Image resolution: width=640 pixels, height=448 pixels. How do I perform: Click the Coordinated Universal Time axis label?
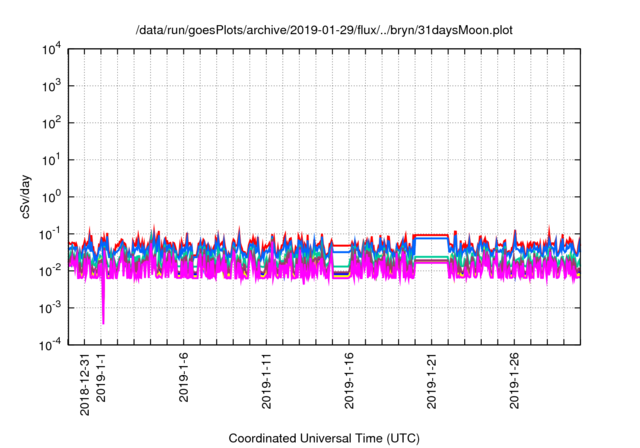pyautogui.click(x=323, y=439)
